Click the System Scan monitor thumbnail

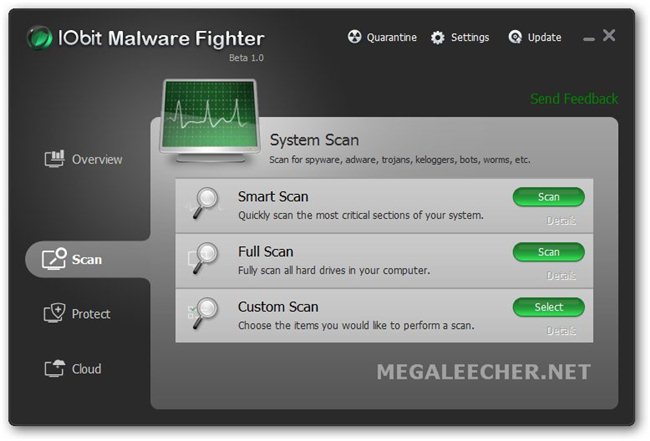point(210,121)
